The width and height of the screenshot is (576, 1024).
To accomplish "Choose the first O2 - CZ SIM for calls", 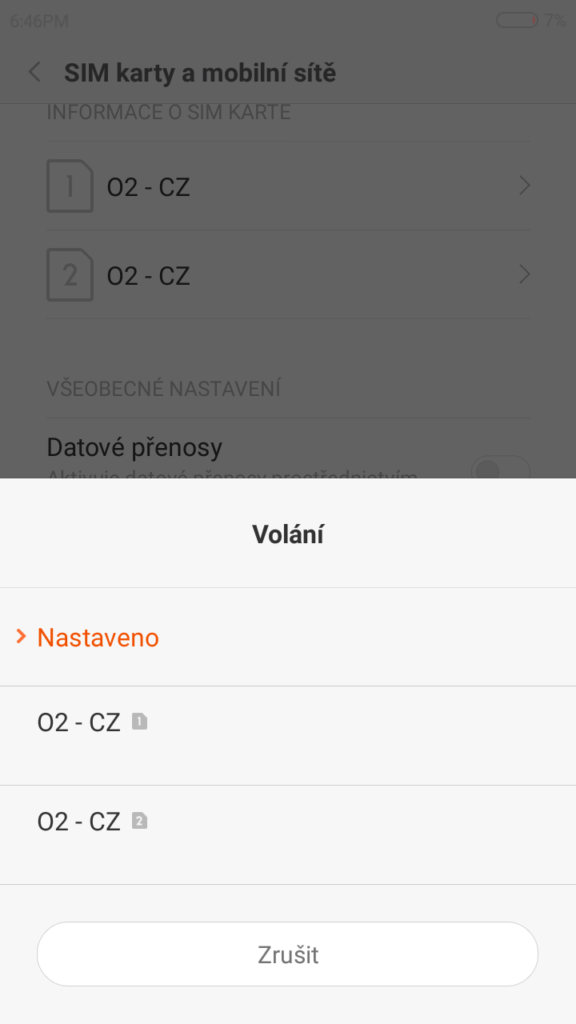I will click(x=288, y=735).
